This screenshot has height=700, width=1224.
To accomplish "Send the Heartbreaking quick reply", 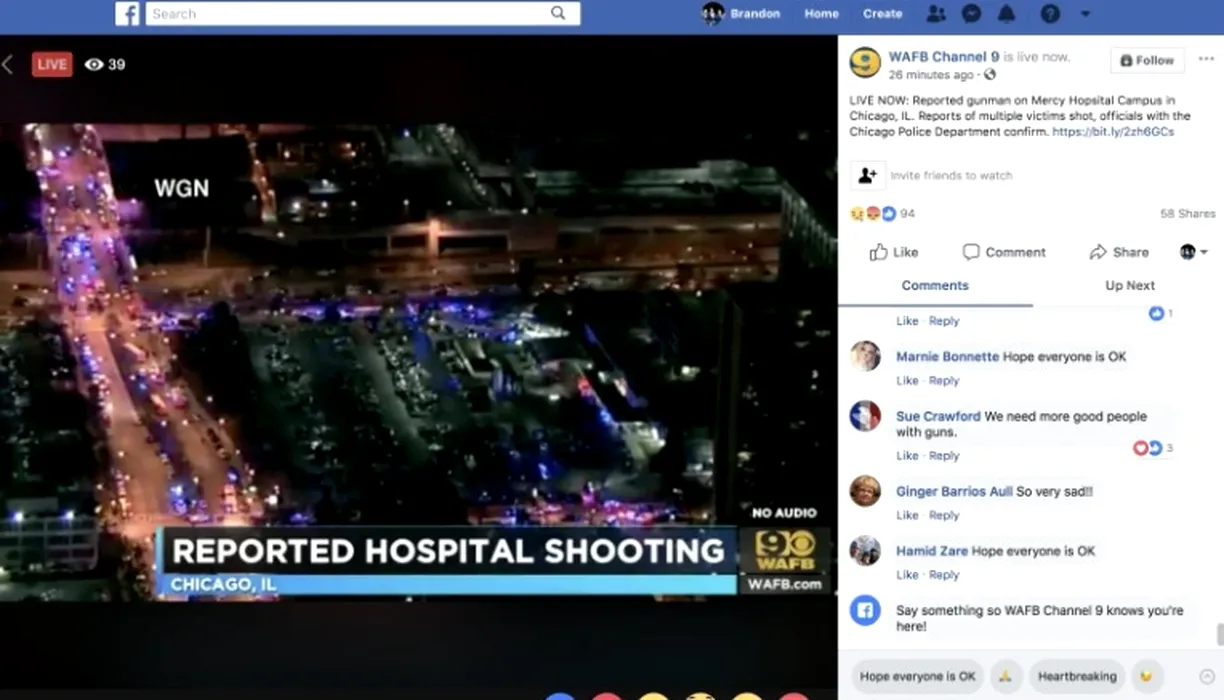I will pos(1077,677).
